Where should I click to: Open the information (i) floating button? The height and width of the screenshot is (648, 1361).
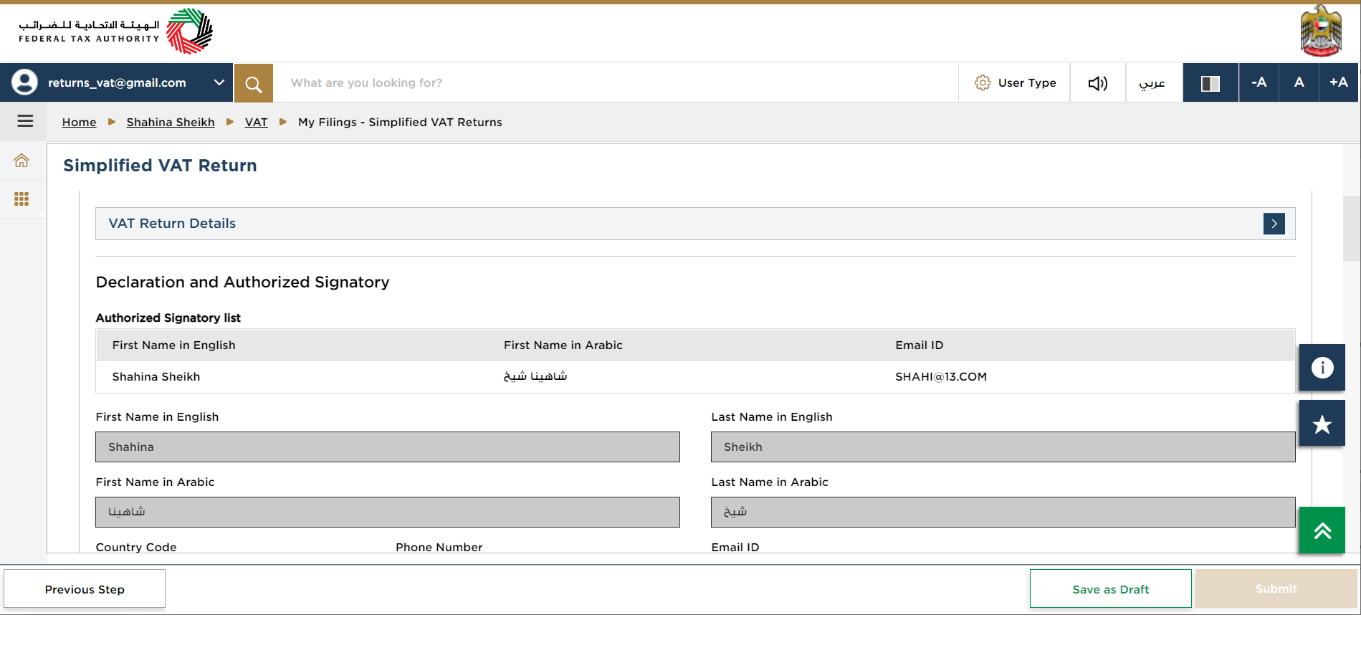(1322, 368)
